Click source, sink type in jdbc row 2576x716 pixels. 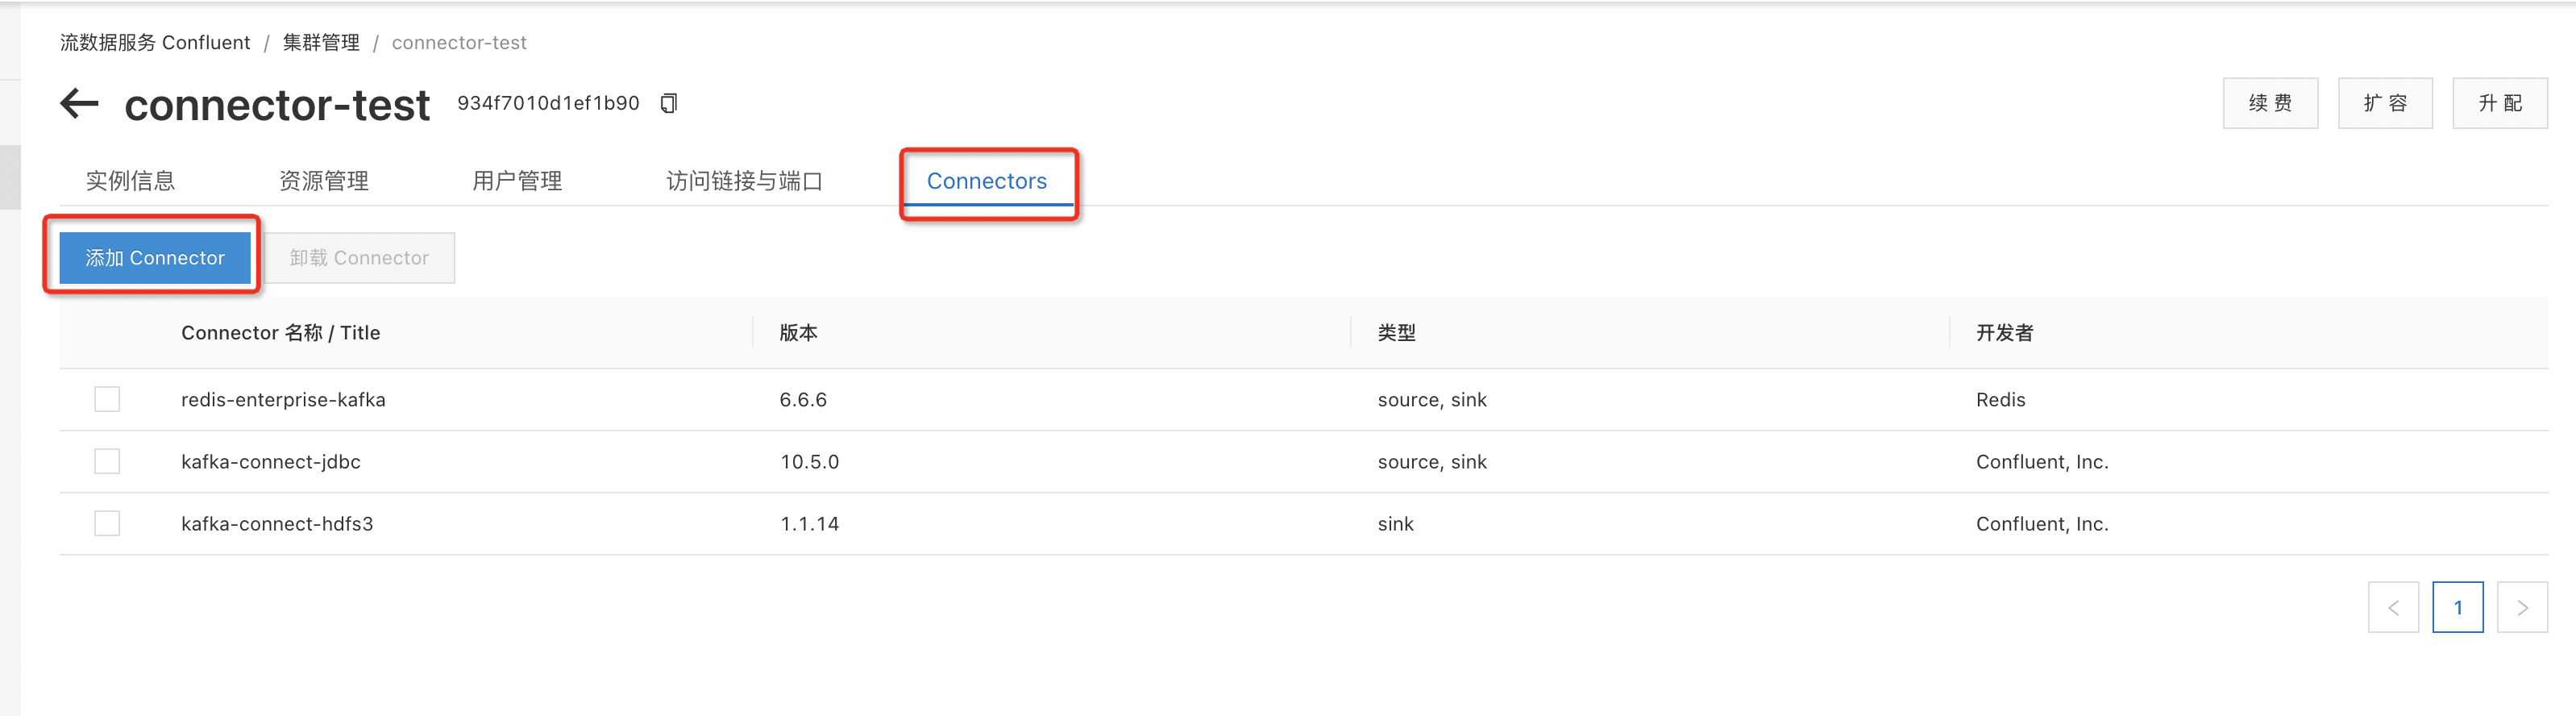click(1432, 461)
